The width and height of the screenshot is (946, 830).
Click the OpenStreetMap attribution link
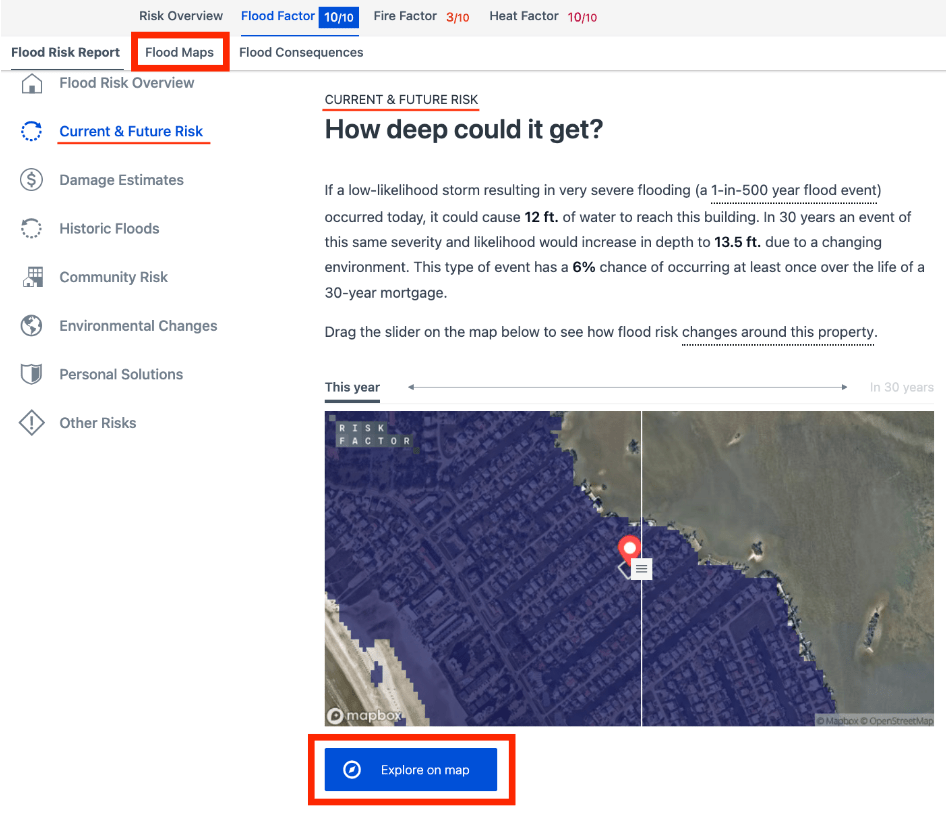[x=897, y=721]
